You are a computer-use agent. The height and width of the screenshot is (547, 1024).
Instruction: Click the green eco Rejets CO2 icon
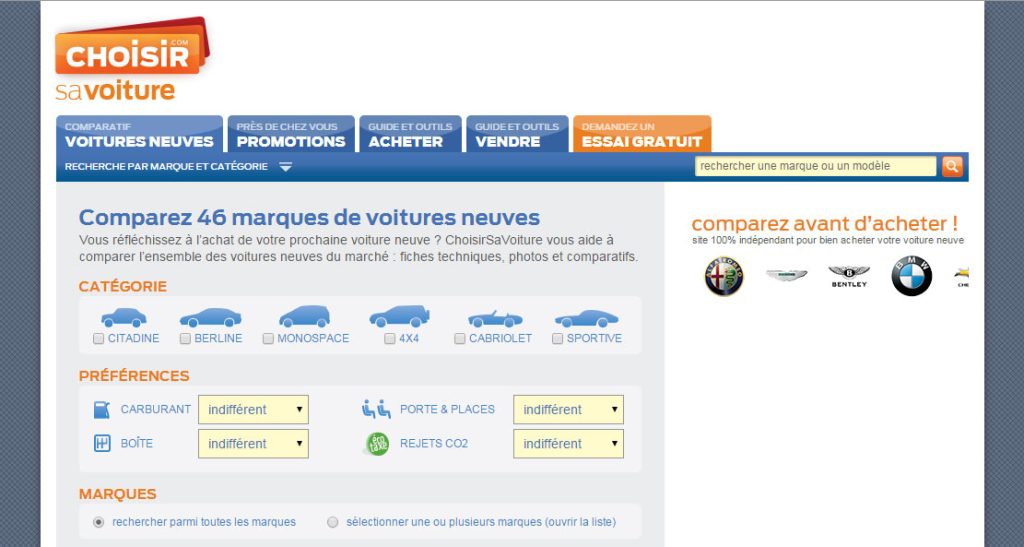pos(377,444)
